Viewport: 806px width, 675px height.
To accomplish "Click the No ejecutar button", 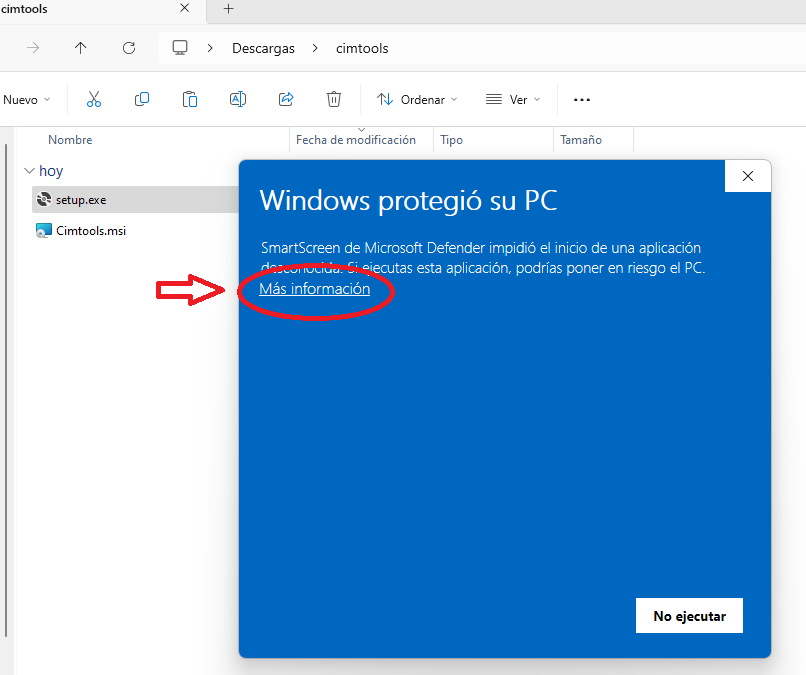I will tap(689, 615).
